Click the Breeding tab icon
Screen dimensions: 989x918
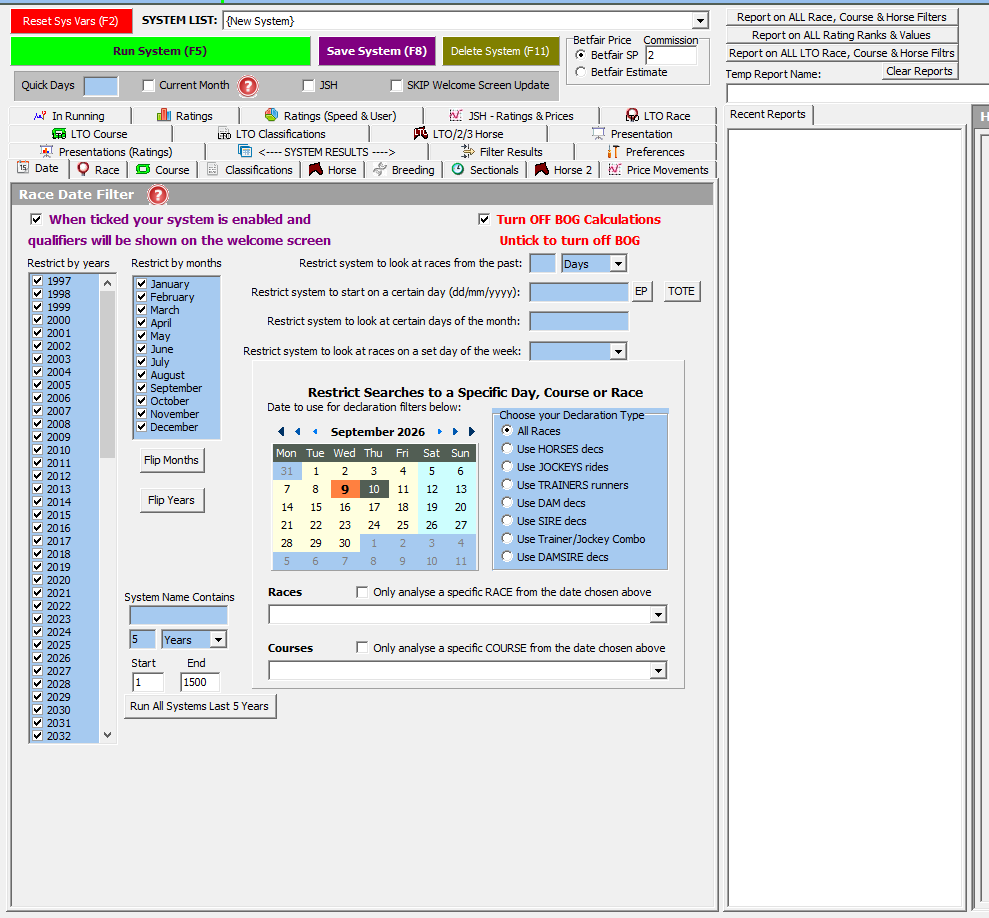coord(380,169)
